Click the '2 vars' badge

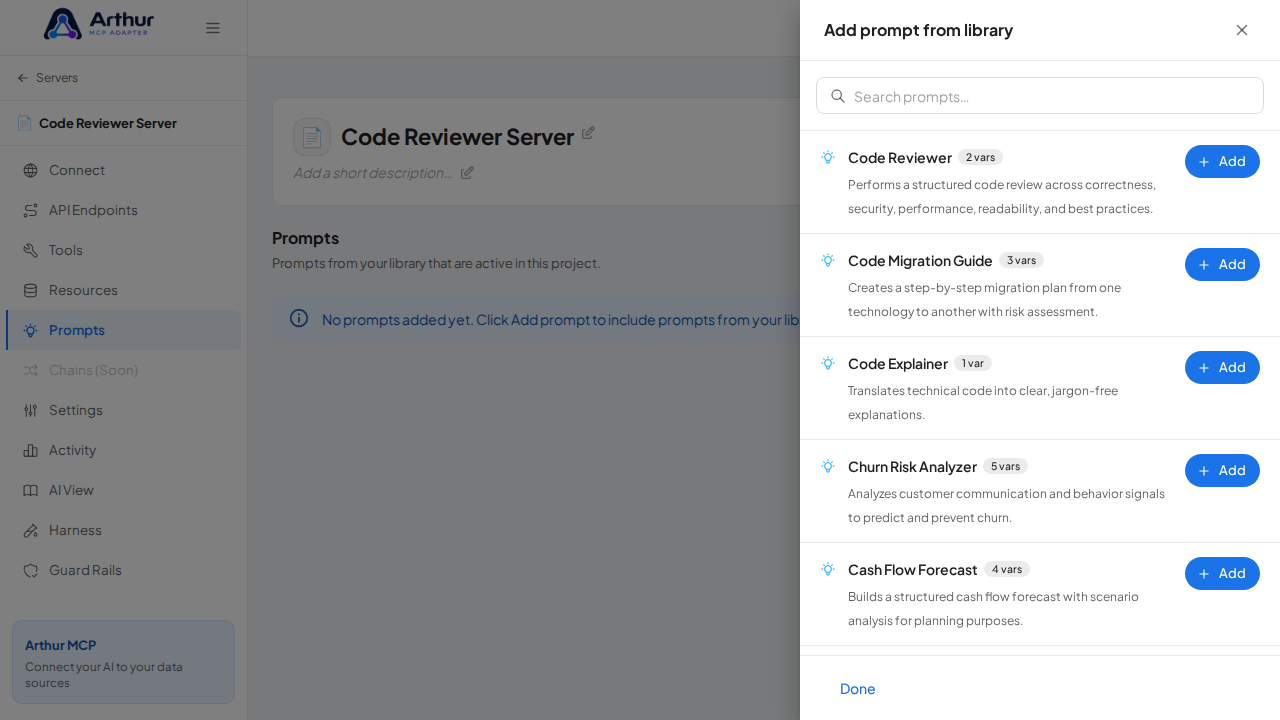click(x=980, y=157)
